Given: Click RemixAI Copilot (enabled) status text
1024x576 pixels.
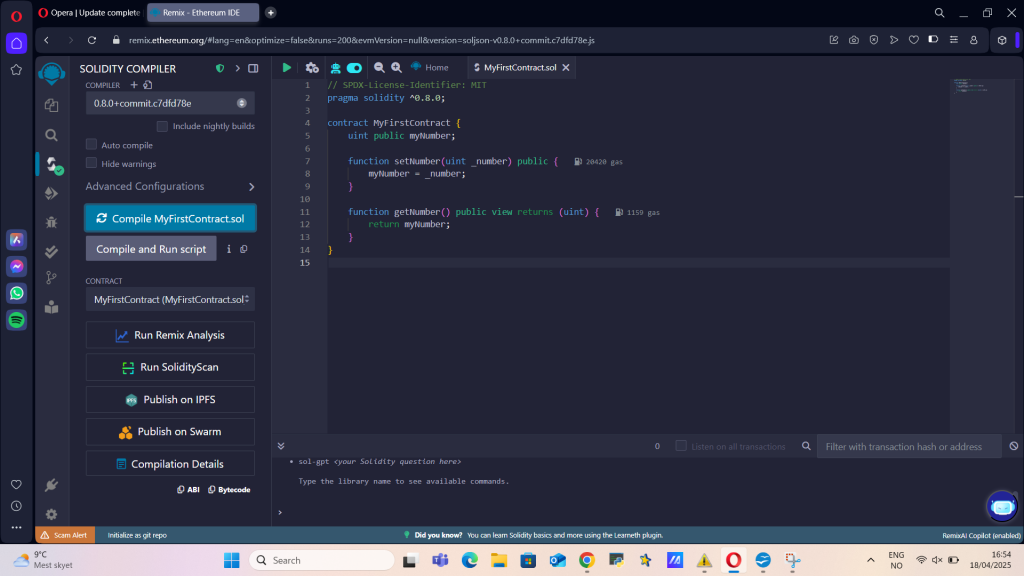Looking at the screenshot, I should (981, 535).
